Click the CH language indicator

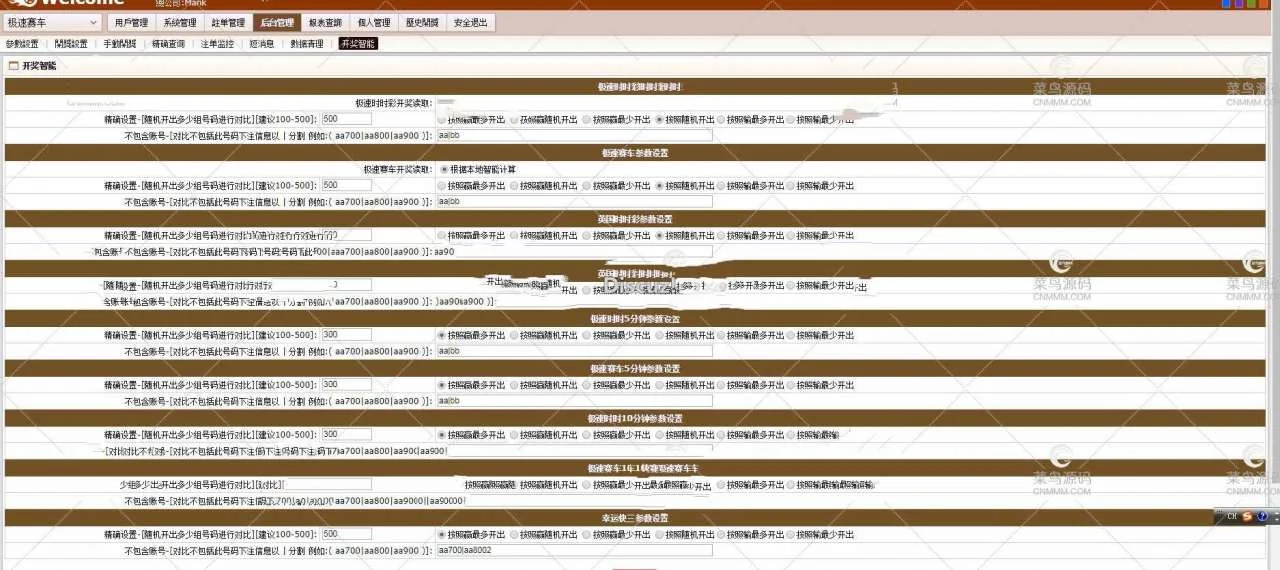(x=1231, y=516)
